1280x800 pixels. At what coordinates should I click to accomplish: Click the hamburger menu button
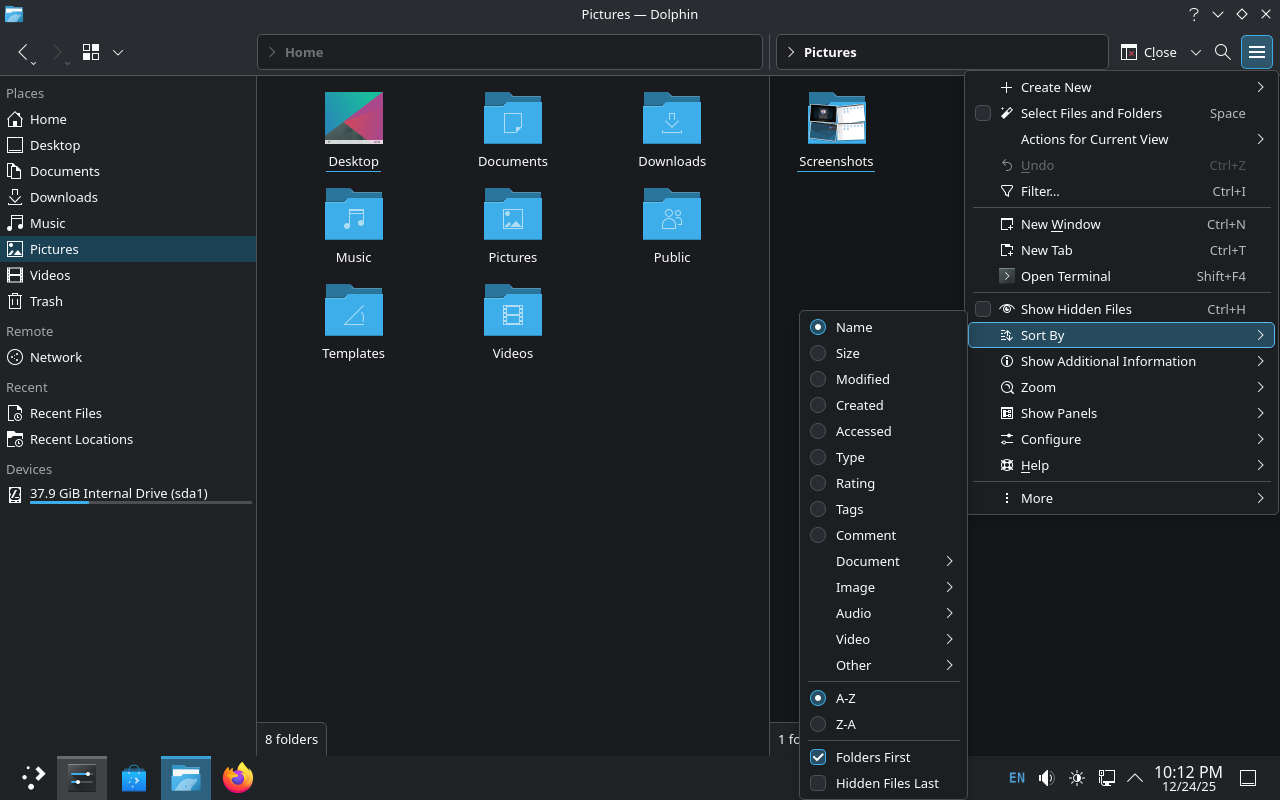point(1256,52)
